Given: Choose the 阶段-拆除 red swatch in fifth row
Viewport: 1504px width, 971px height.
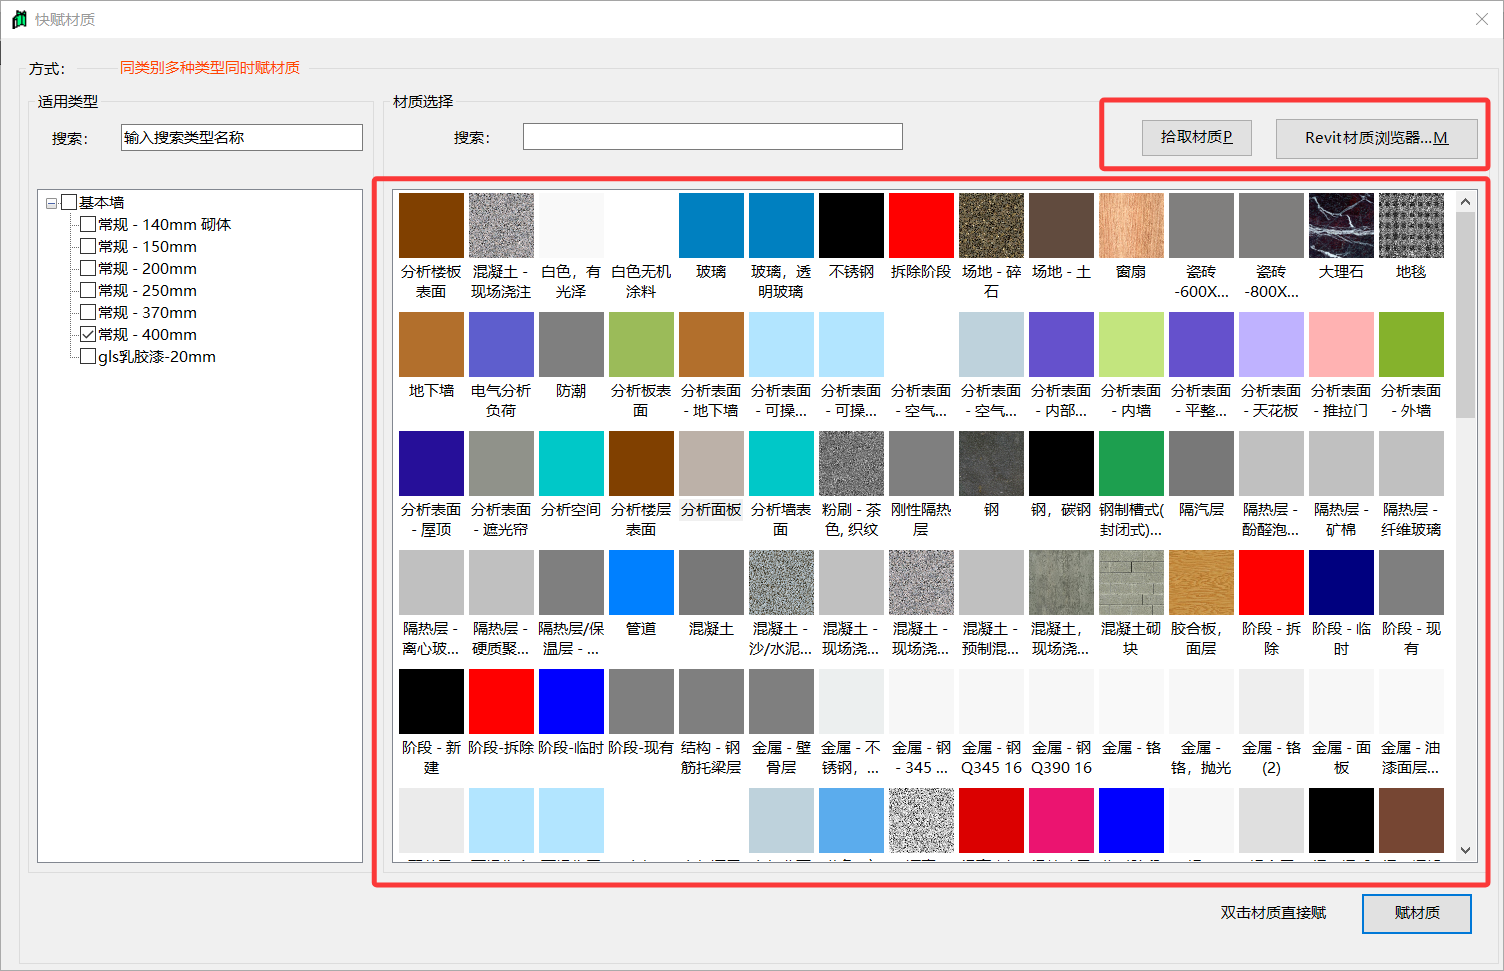Looking at the screenshot, I should tap(501, 702).
